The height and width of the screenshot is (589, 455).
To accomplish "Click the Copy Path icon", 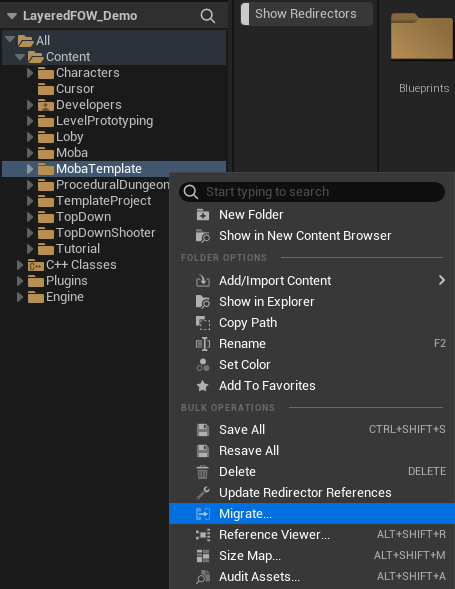I will click(x=203, y=323).
